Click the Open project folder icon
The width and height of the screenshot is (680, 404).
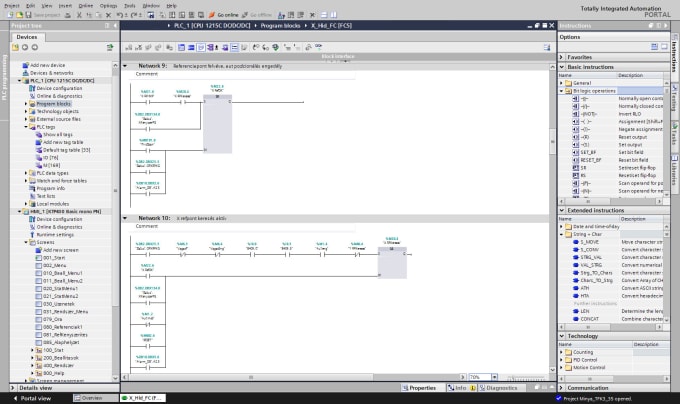pos(20,15)
